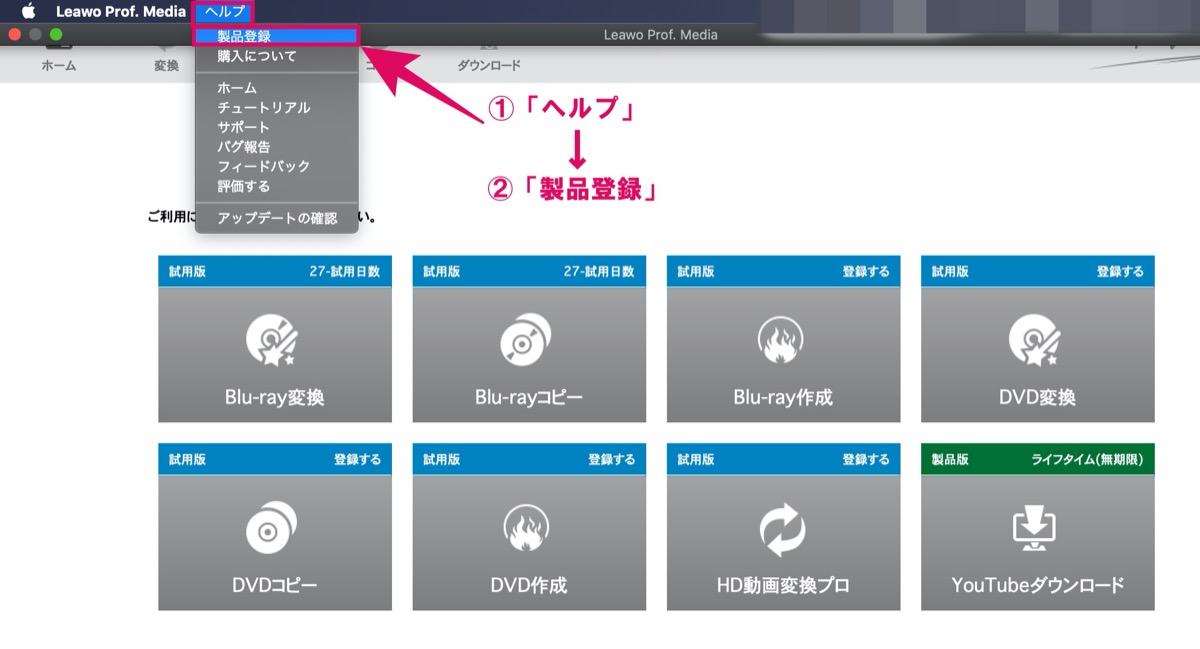The width and height of the screenshot is (1200, 649).
Task: Close the Leawo Prof. Media window
Action: point(15,34)
